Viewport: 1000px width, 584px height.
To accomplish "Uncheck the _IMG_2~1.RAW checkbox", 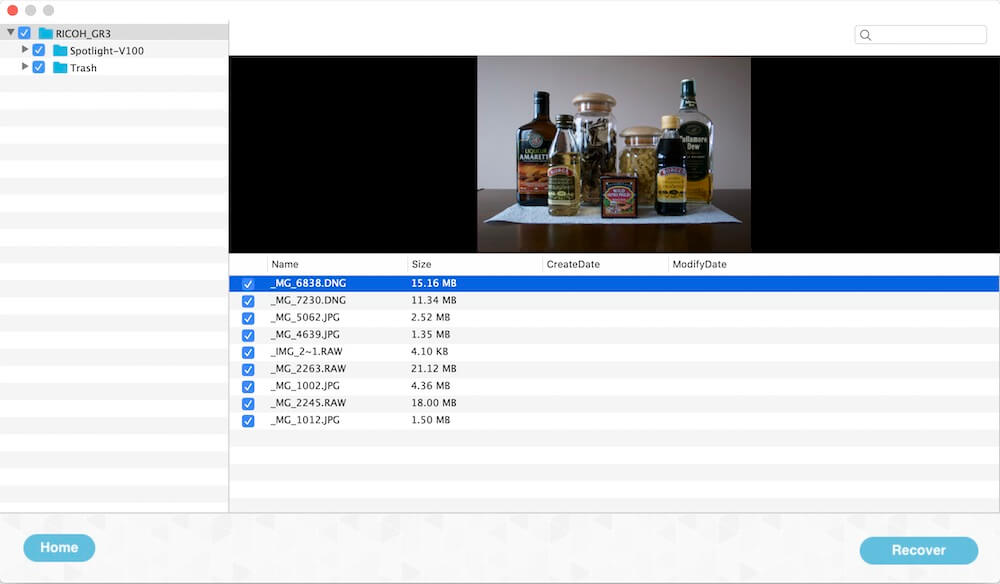I will coord(248,353).
